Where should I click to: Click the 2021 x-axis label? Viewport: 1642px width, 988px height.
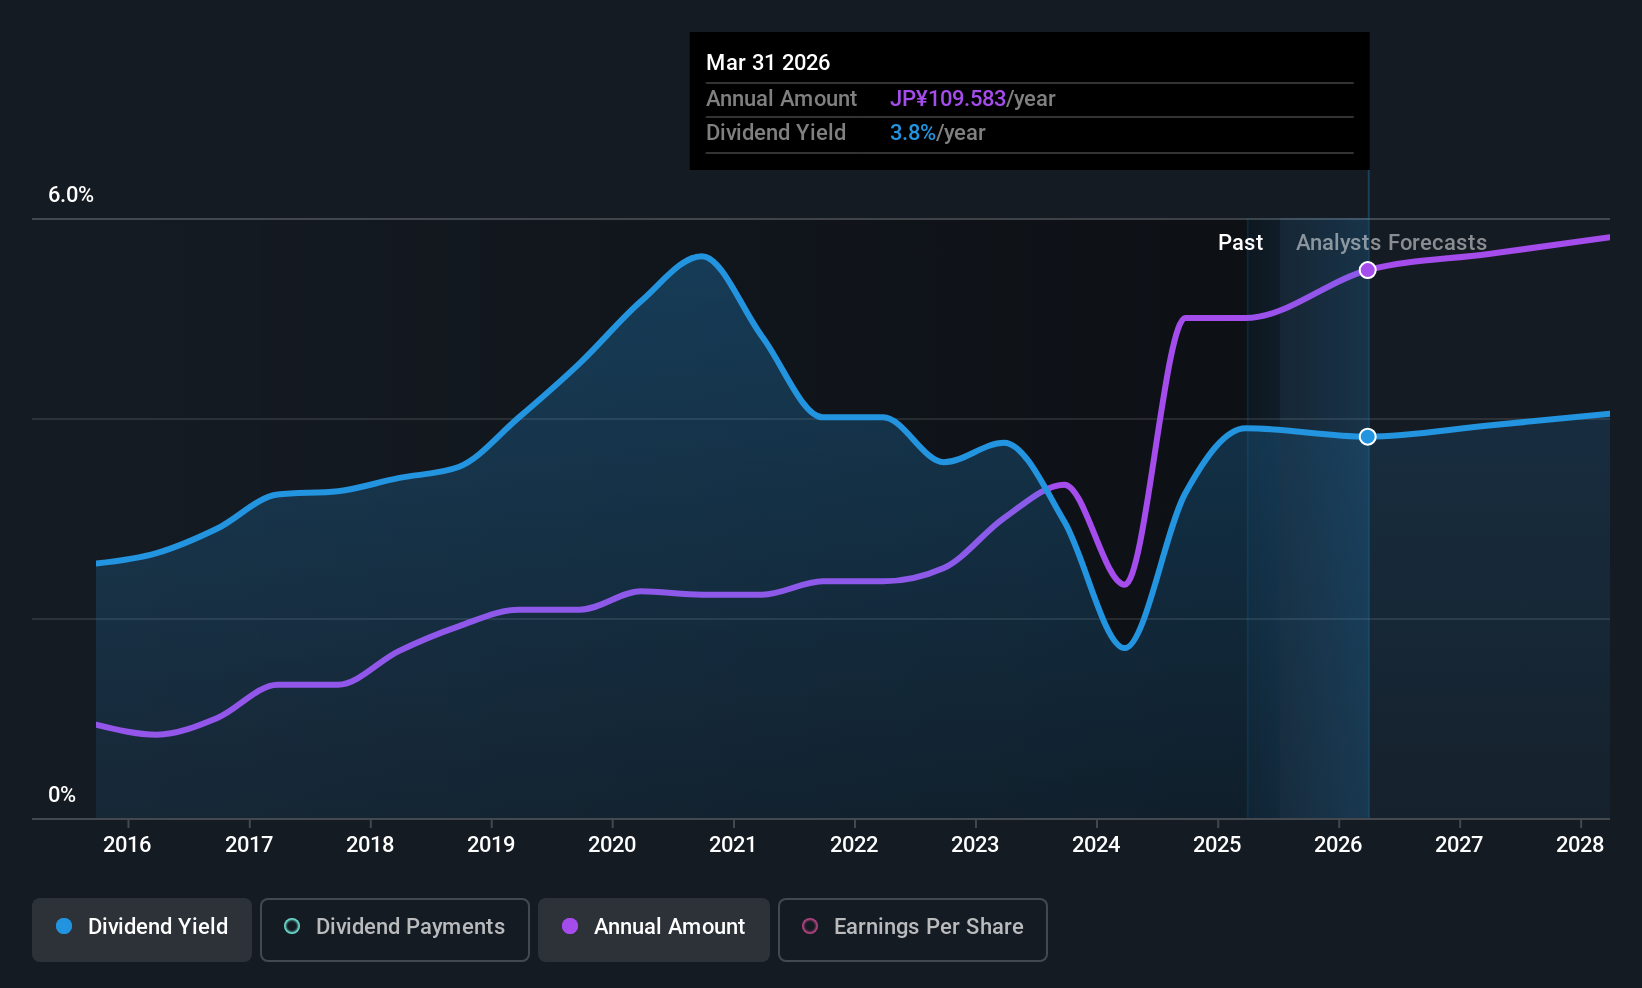733,845
